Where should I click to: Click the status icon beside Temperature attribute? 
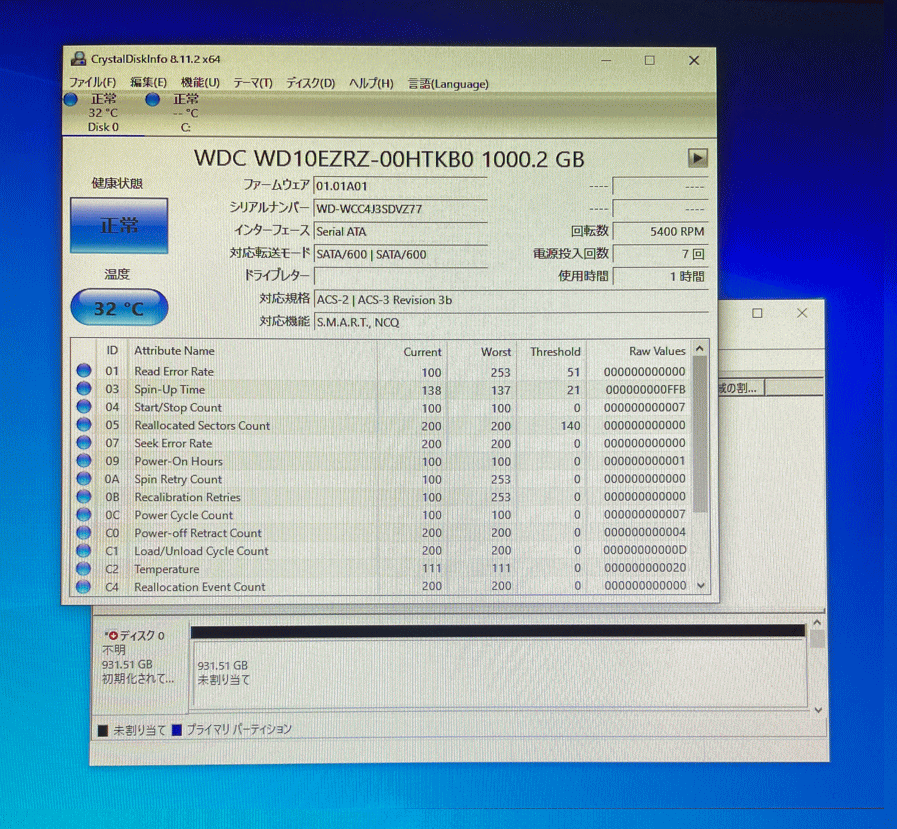pos(83,568)
